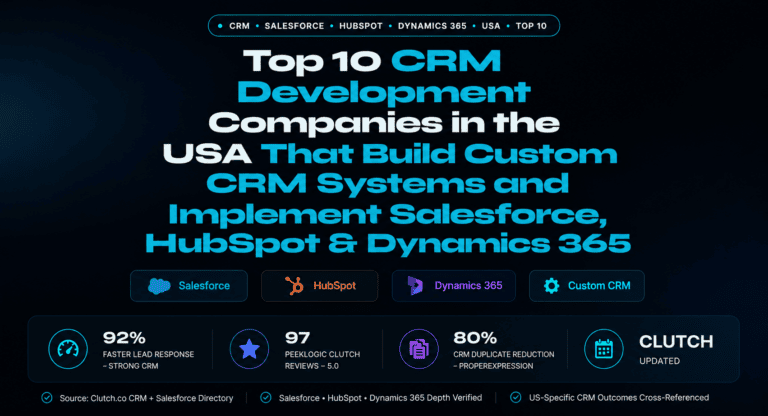768x416 pixels.
Task: Click the 92% statistic value
Action: [124, 338]
